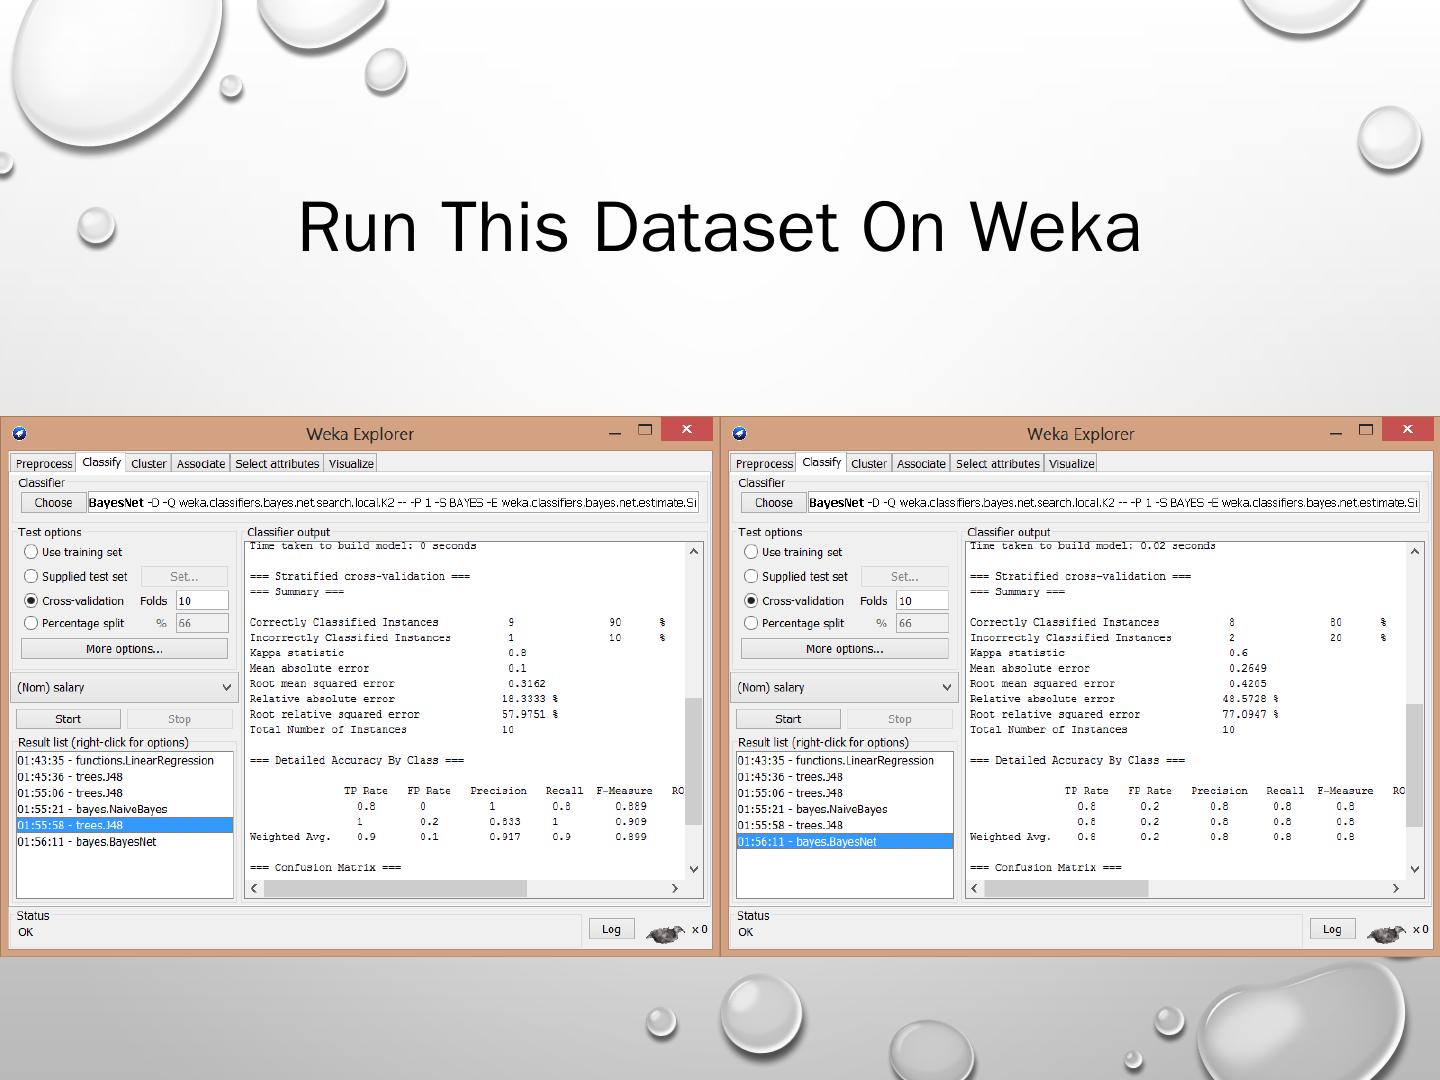Select '01:43:35 - functions.LinearRegression' in the left result list
Image resolution: width=1440 pixels, height=1080 pixels.
click(124, 761)
